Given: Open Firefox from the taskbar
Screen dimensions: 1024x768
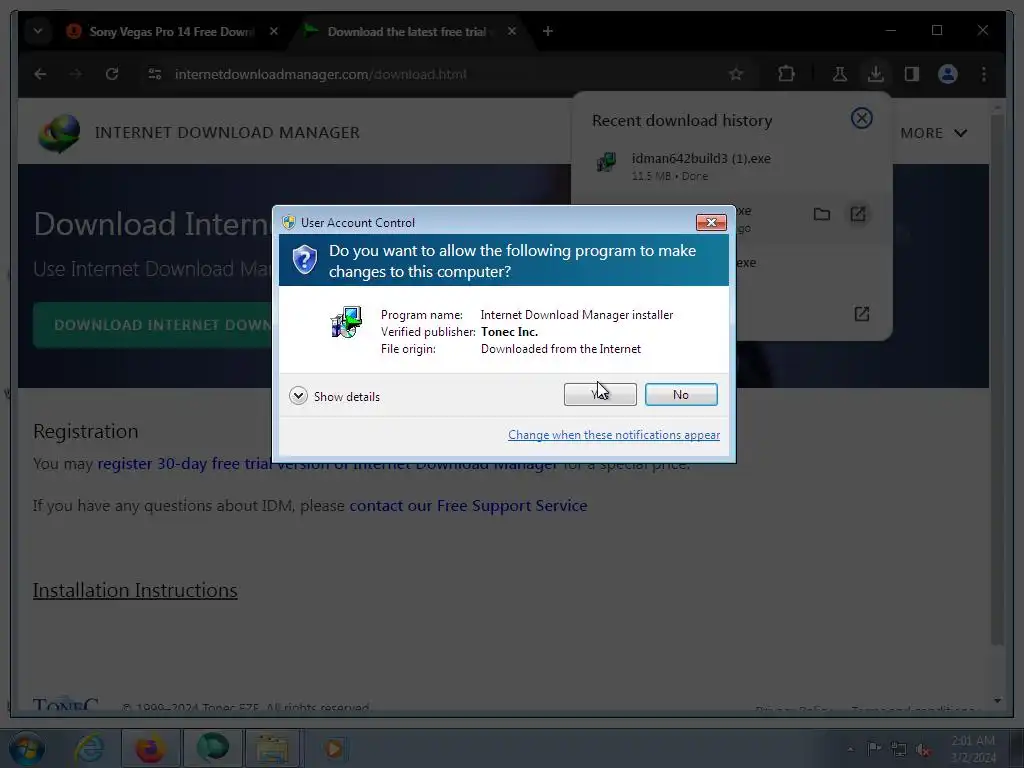Looking at the screenshot, I should coord(150,748).
